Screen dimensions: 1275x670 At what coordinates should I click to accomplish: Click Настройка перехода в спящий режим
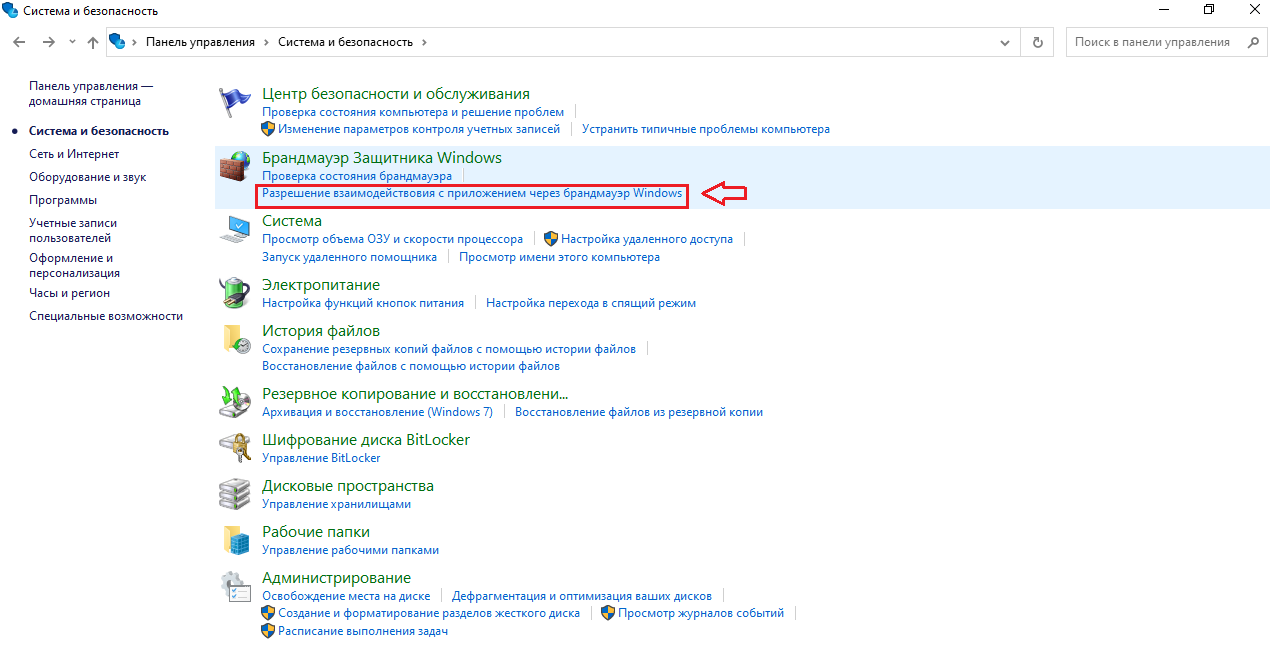click(x=591, y=303)
